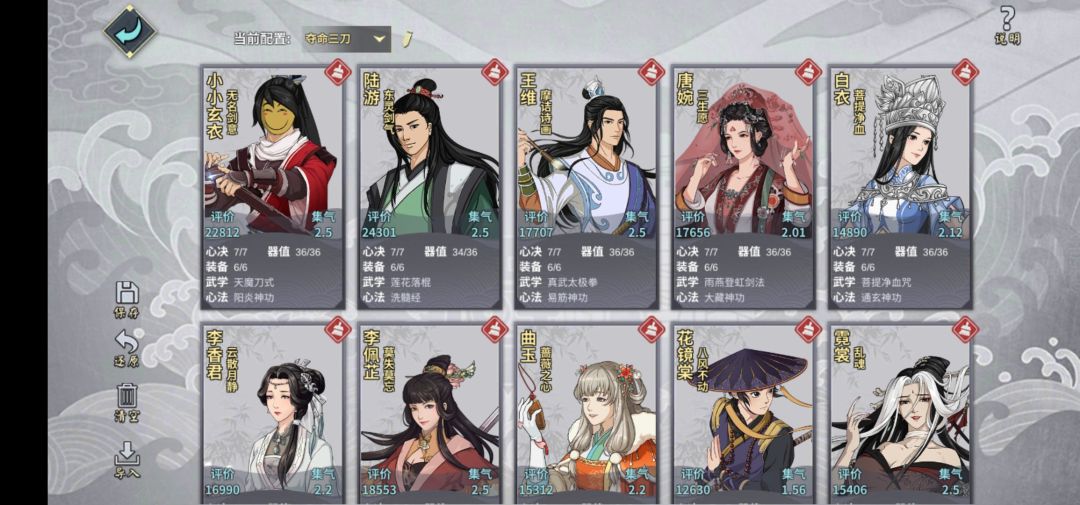Click the trash can clear icon
Image resolution: width=1080 pixels, height=505 pixels.
coord(127,402)
